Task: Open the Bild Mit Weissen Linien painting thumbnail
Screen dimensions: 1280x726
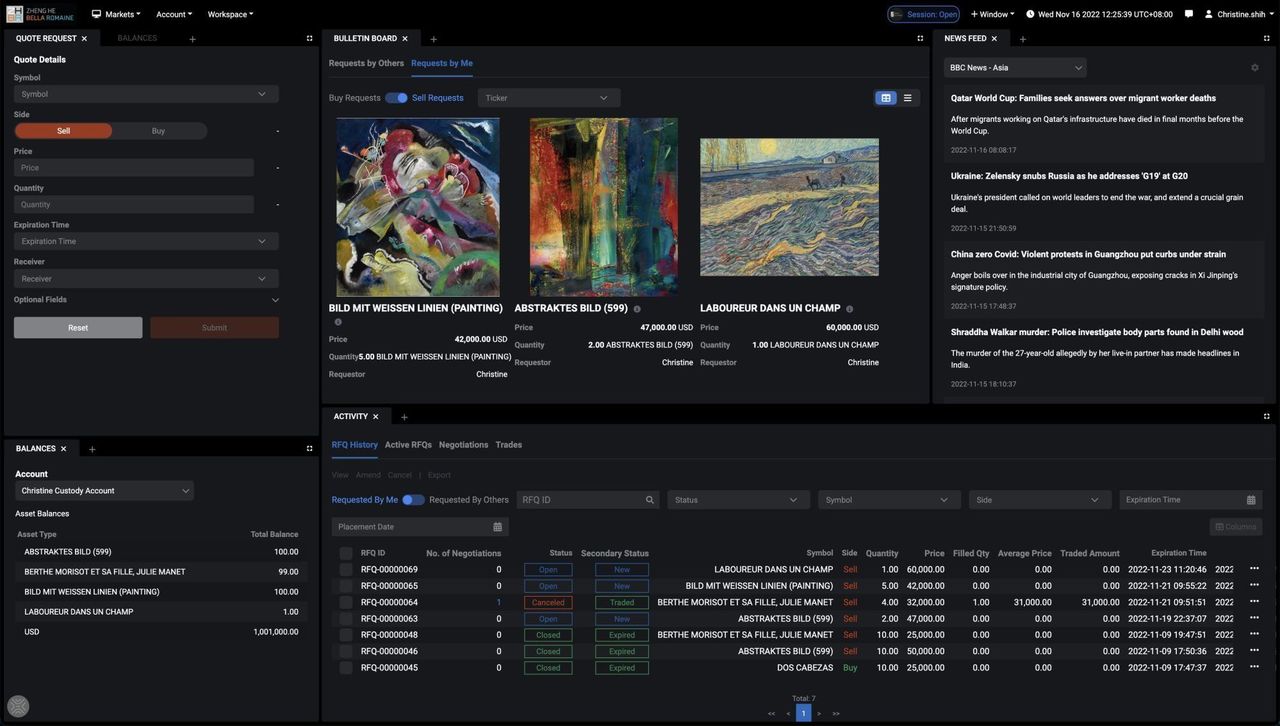Action: [418, 207]
